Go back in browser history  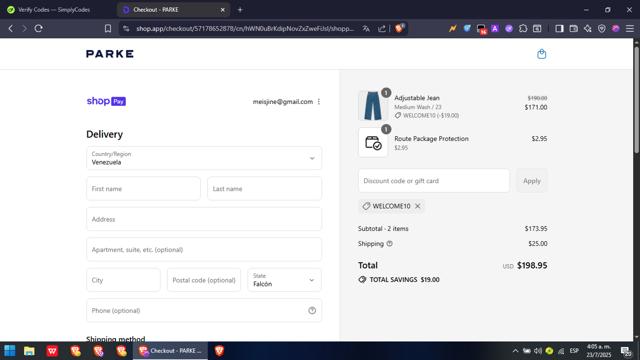click(11, 29)
